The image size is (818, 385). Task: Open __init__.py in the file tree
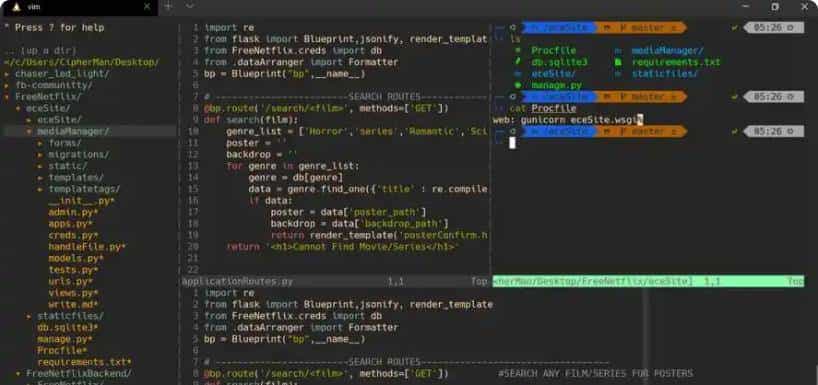[81, 201]
